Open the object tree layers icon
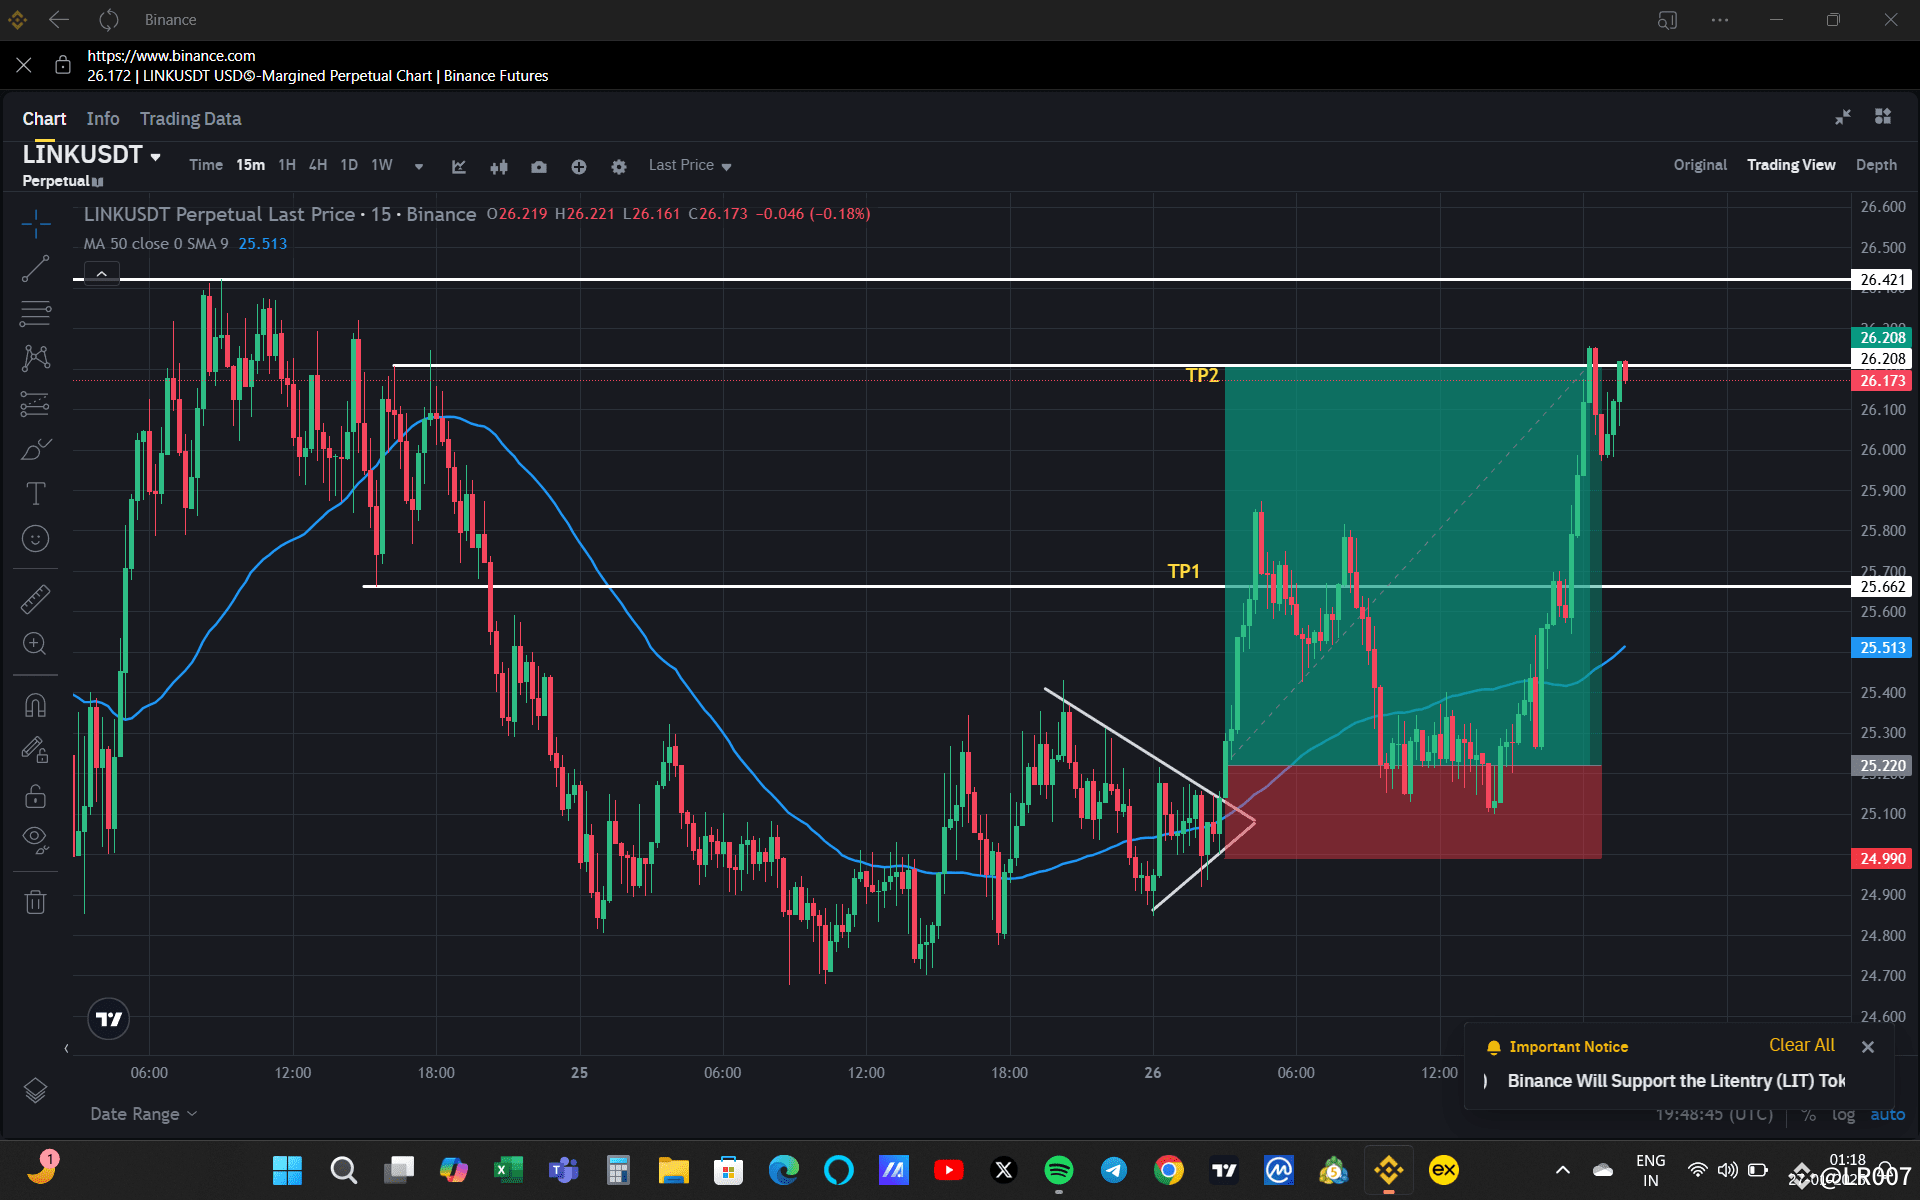The image size is (1920, 1200). pyautogui.click(x=36, y=1090)
